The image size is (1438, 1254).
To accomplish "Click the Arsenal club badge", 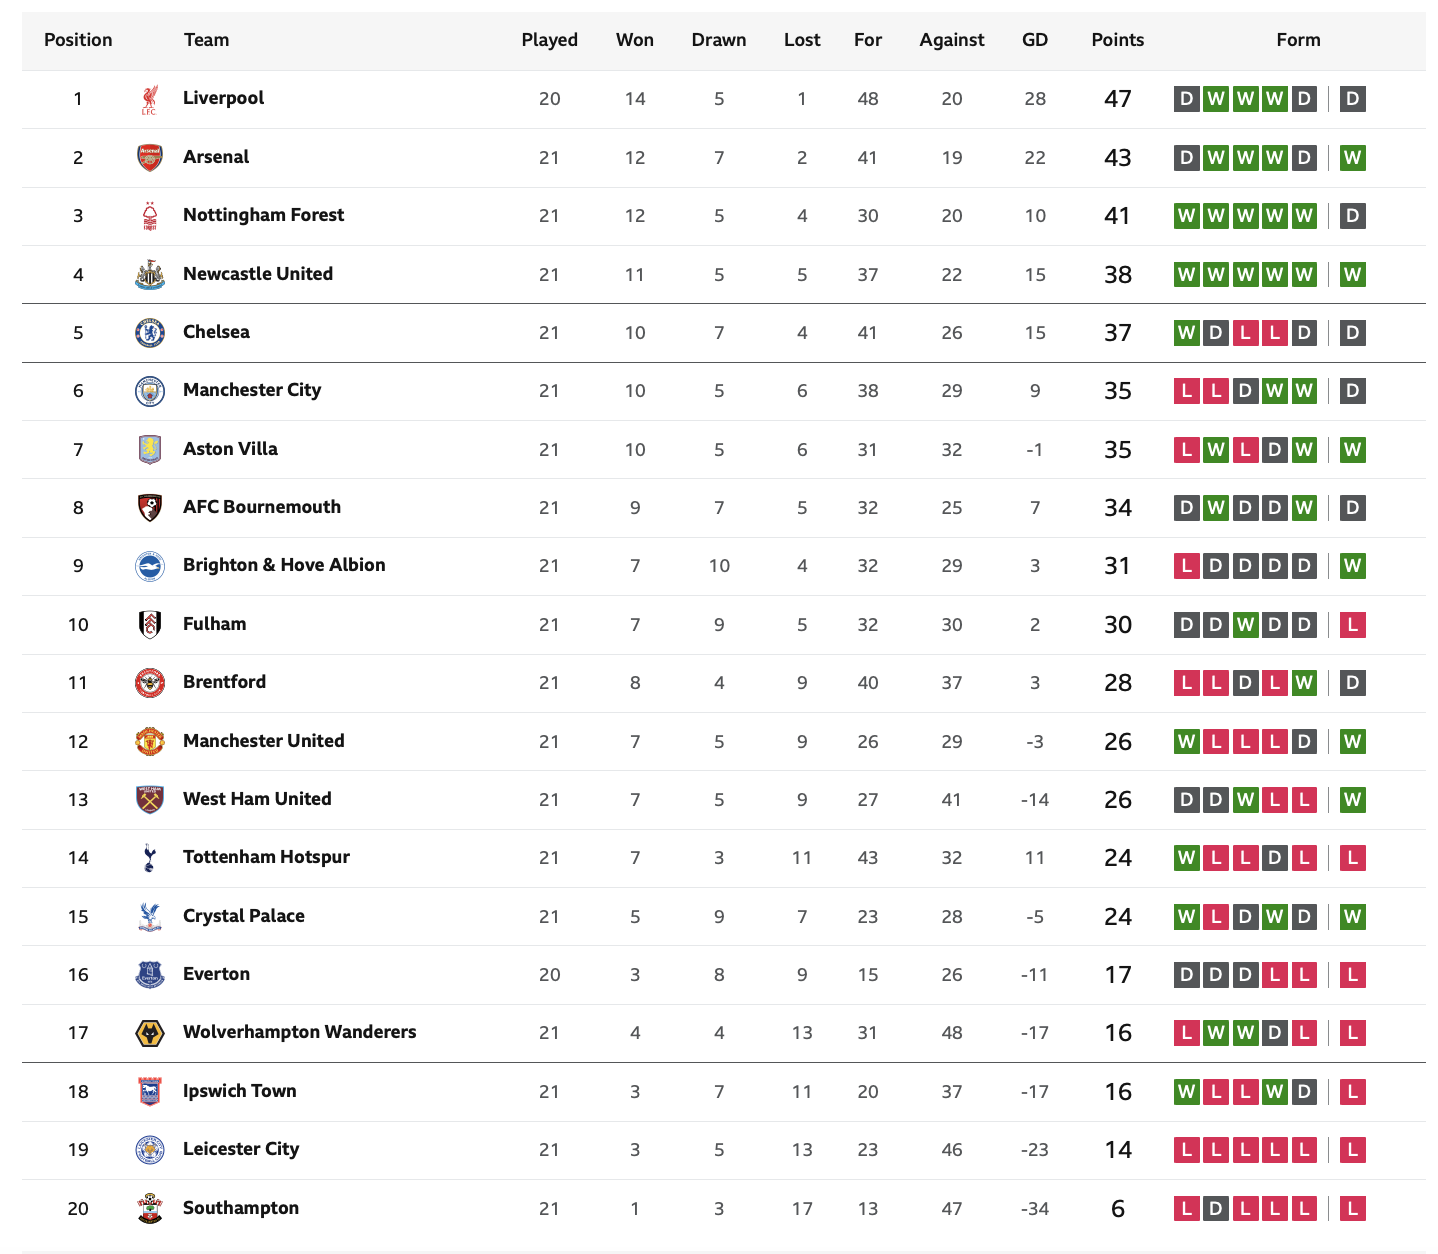I will click(149, 157).
